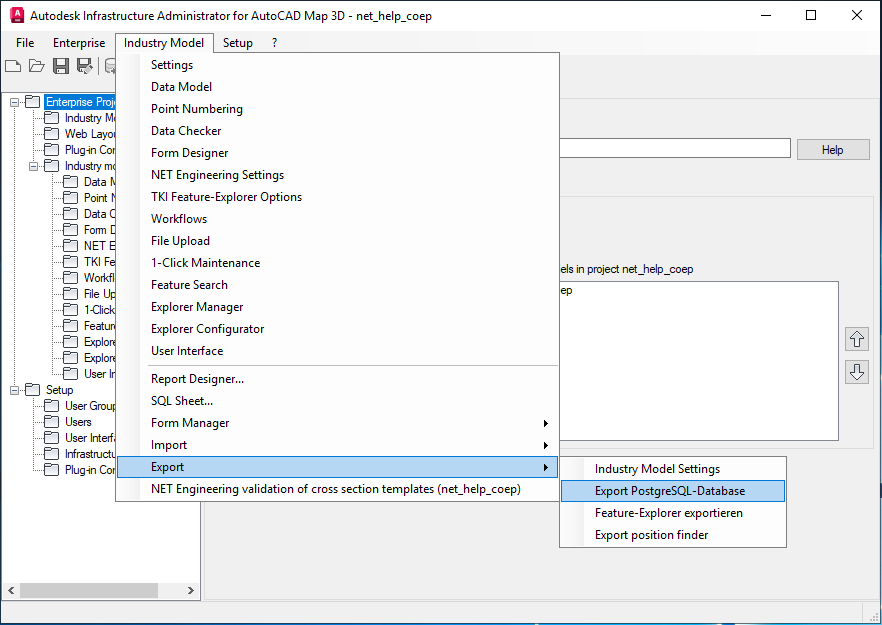This screenshot has width=882, height=625.
Task: Click horizontal scrollbar left arrow in tree panel
Action: pos(11,590)
